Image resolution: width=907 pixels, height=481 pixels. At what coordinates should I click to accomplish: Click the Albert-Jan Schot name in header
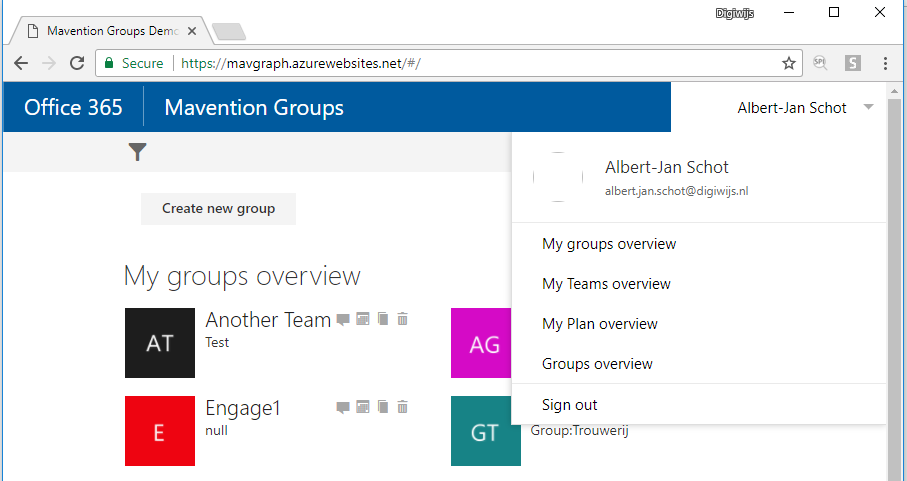click(792, 108)
